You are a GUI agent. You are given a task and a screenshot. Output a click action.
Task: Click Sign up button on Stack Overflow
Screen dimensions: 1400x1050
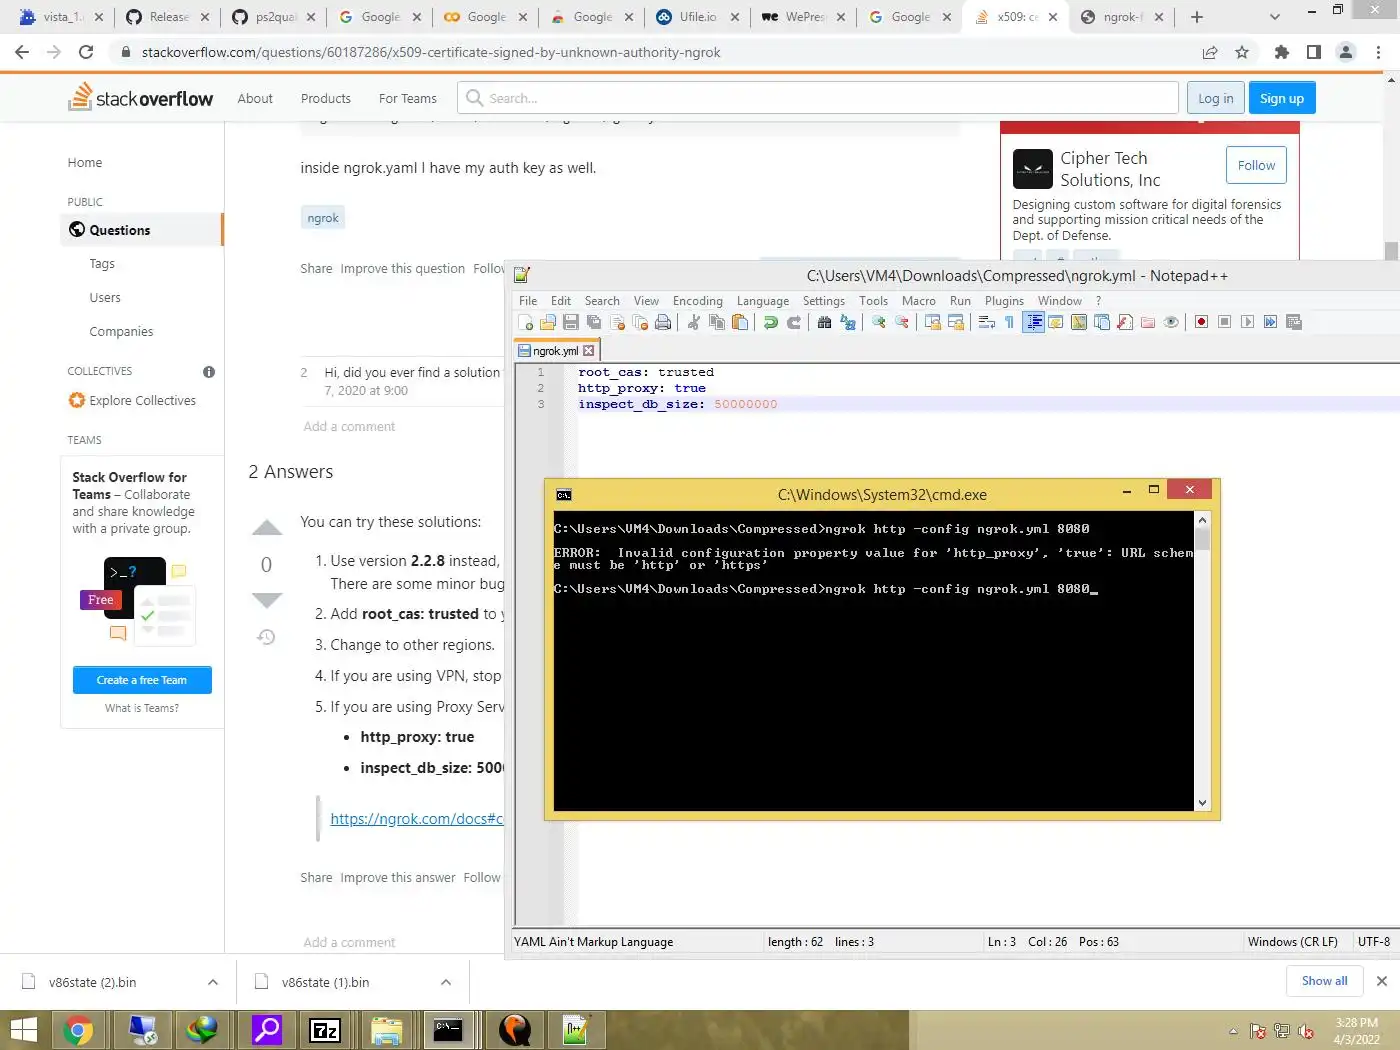pos(1282,98)
